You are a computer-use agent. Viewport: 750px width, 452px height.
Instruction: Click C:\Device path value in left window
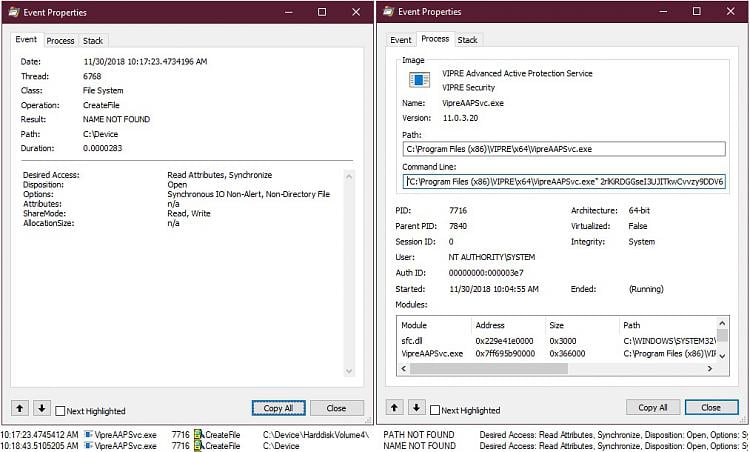[100, 134]
